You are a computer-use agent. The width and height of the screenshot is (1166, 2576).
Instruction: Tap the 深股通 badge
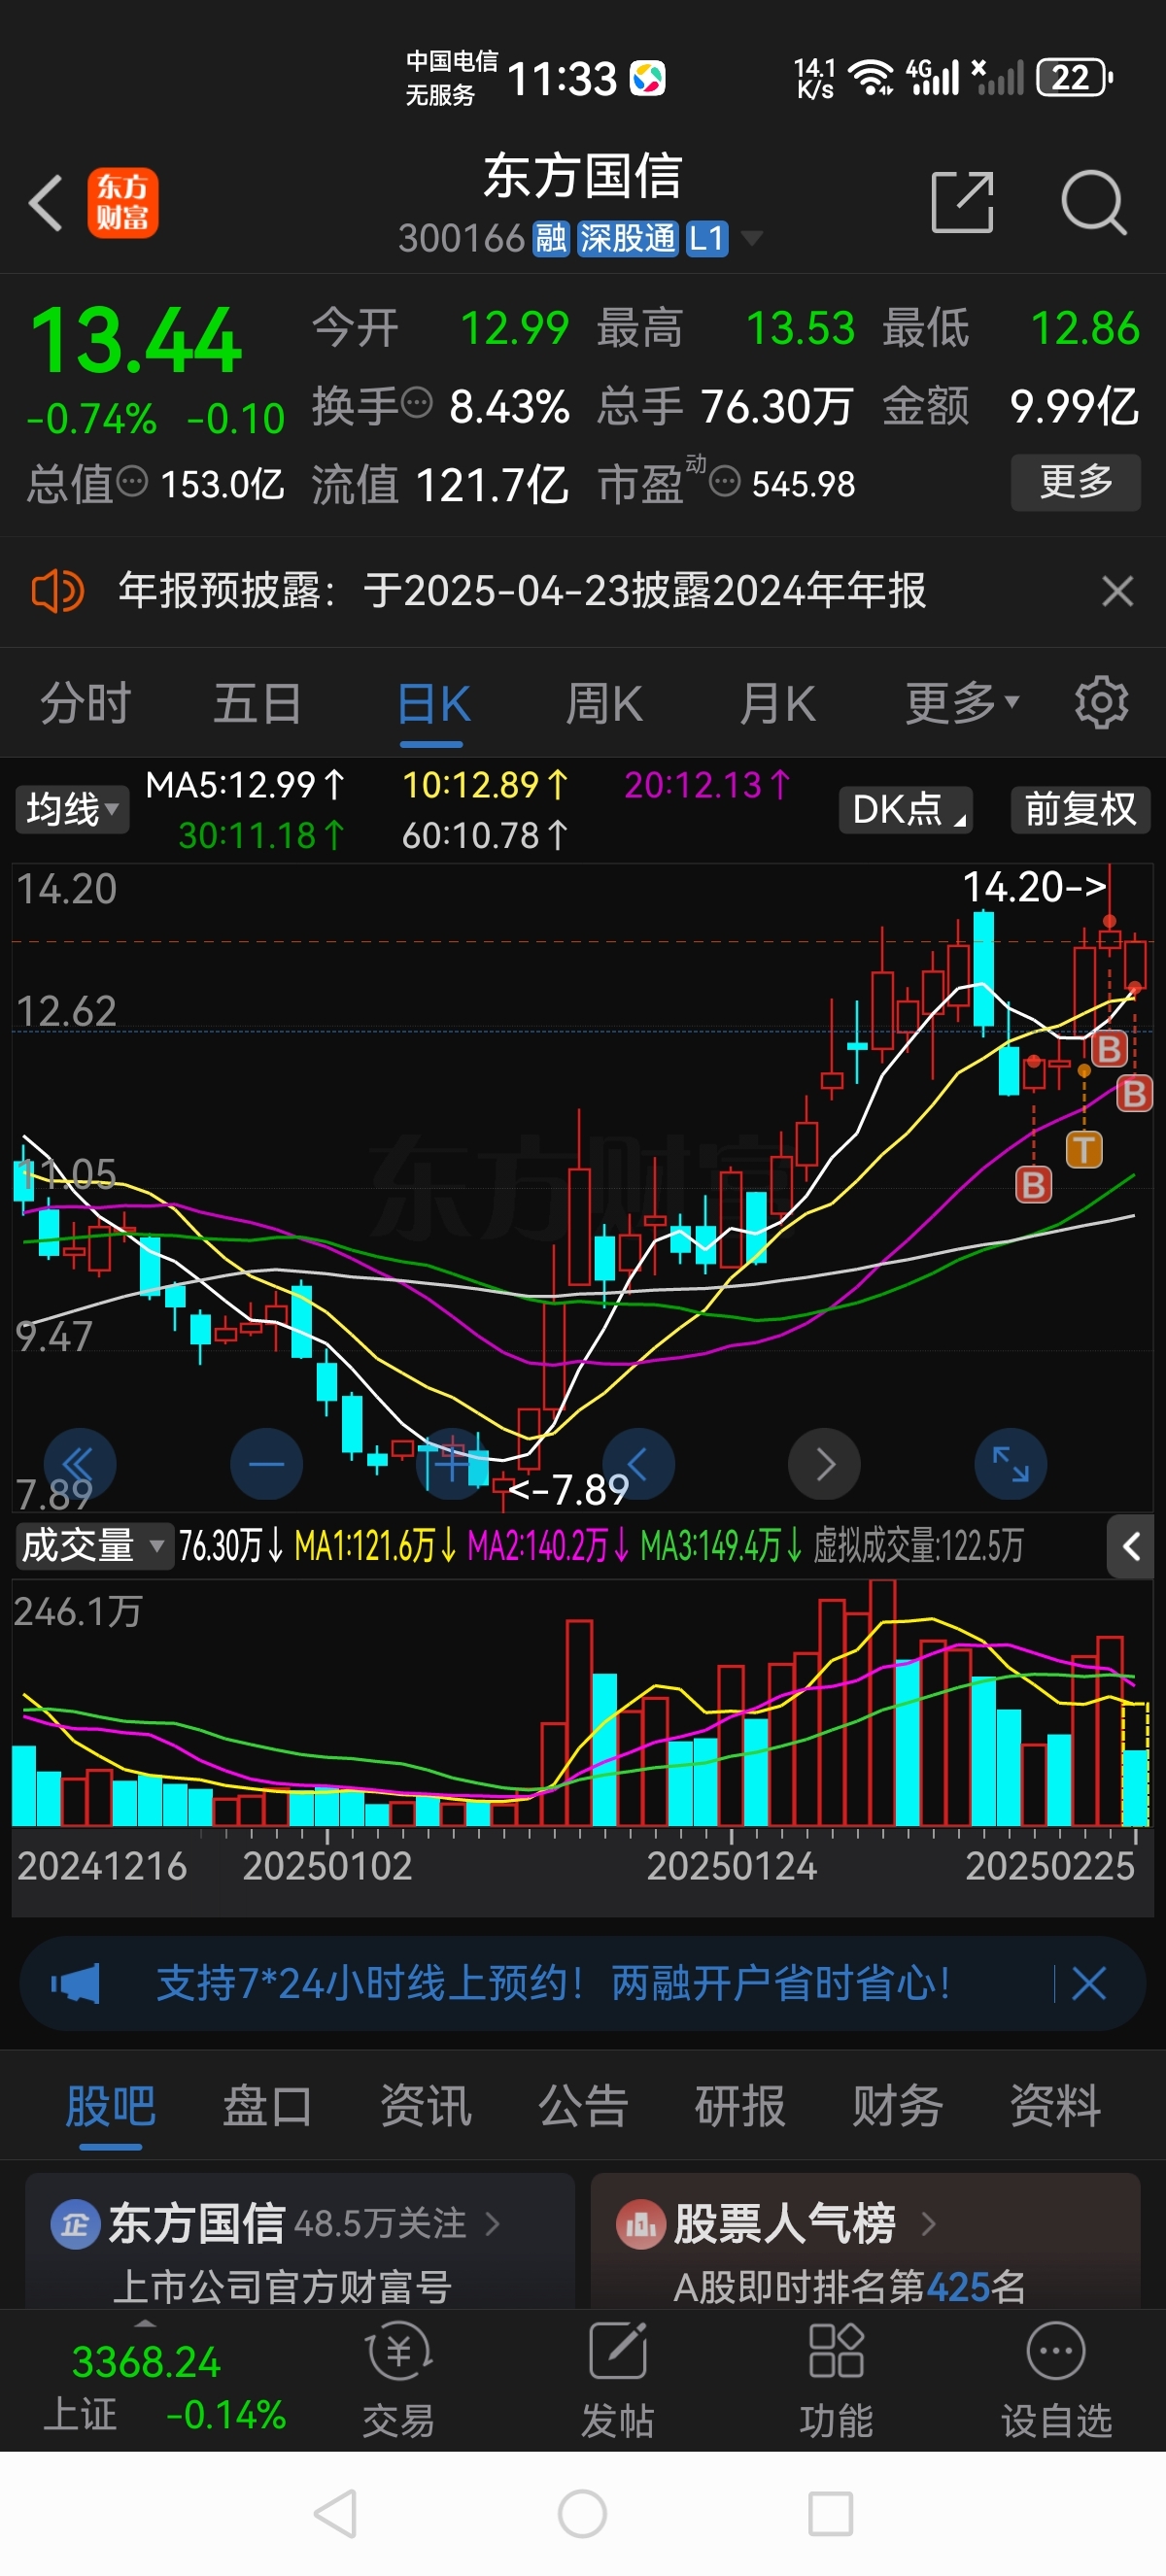pos(628,239)
